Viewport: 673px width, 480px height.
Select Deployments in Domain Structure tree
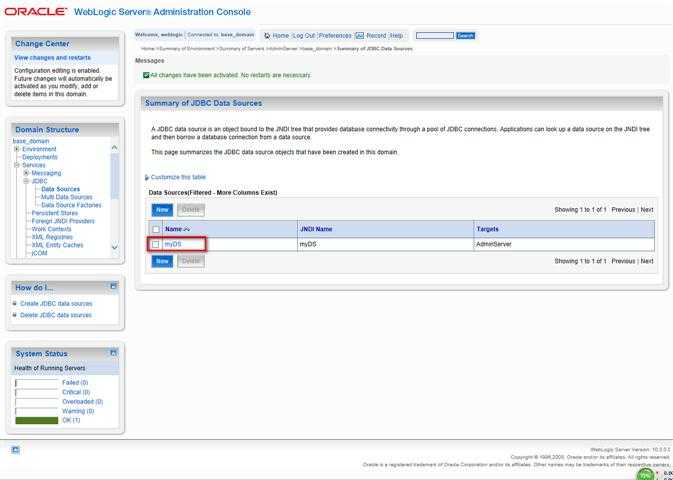tap(39, 157)
